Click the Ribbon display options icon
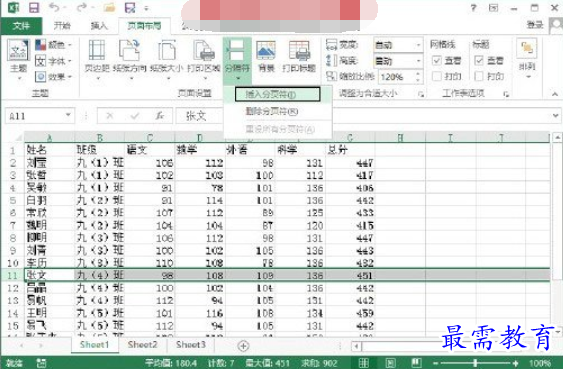Viewport: 563px width, 369px height. point(494,8)
